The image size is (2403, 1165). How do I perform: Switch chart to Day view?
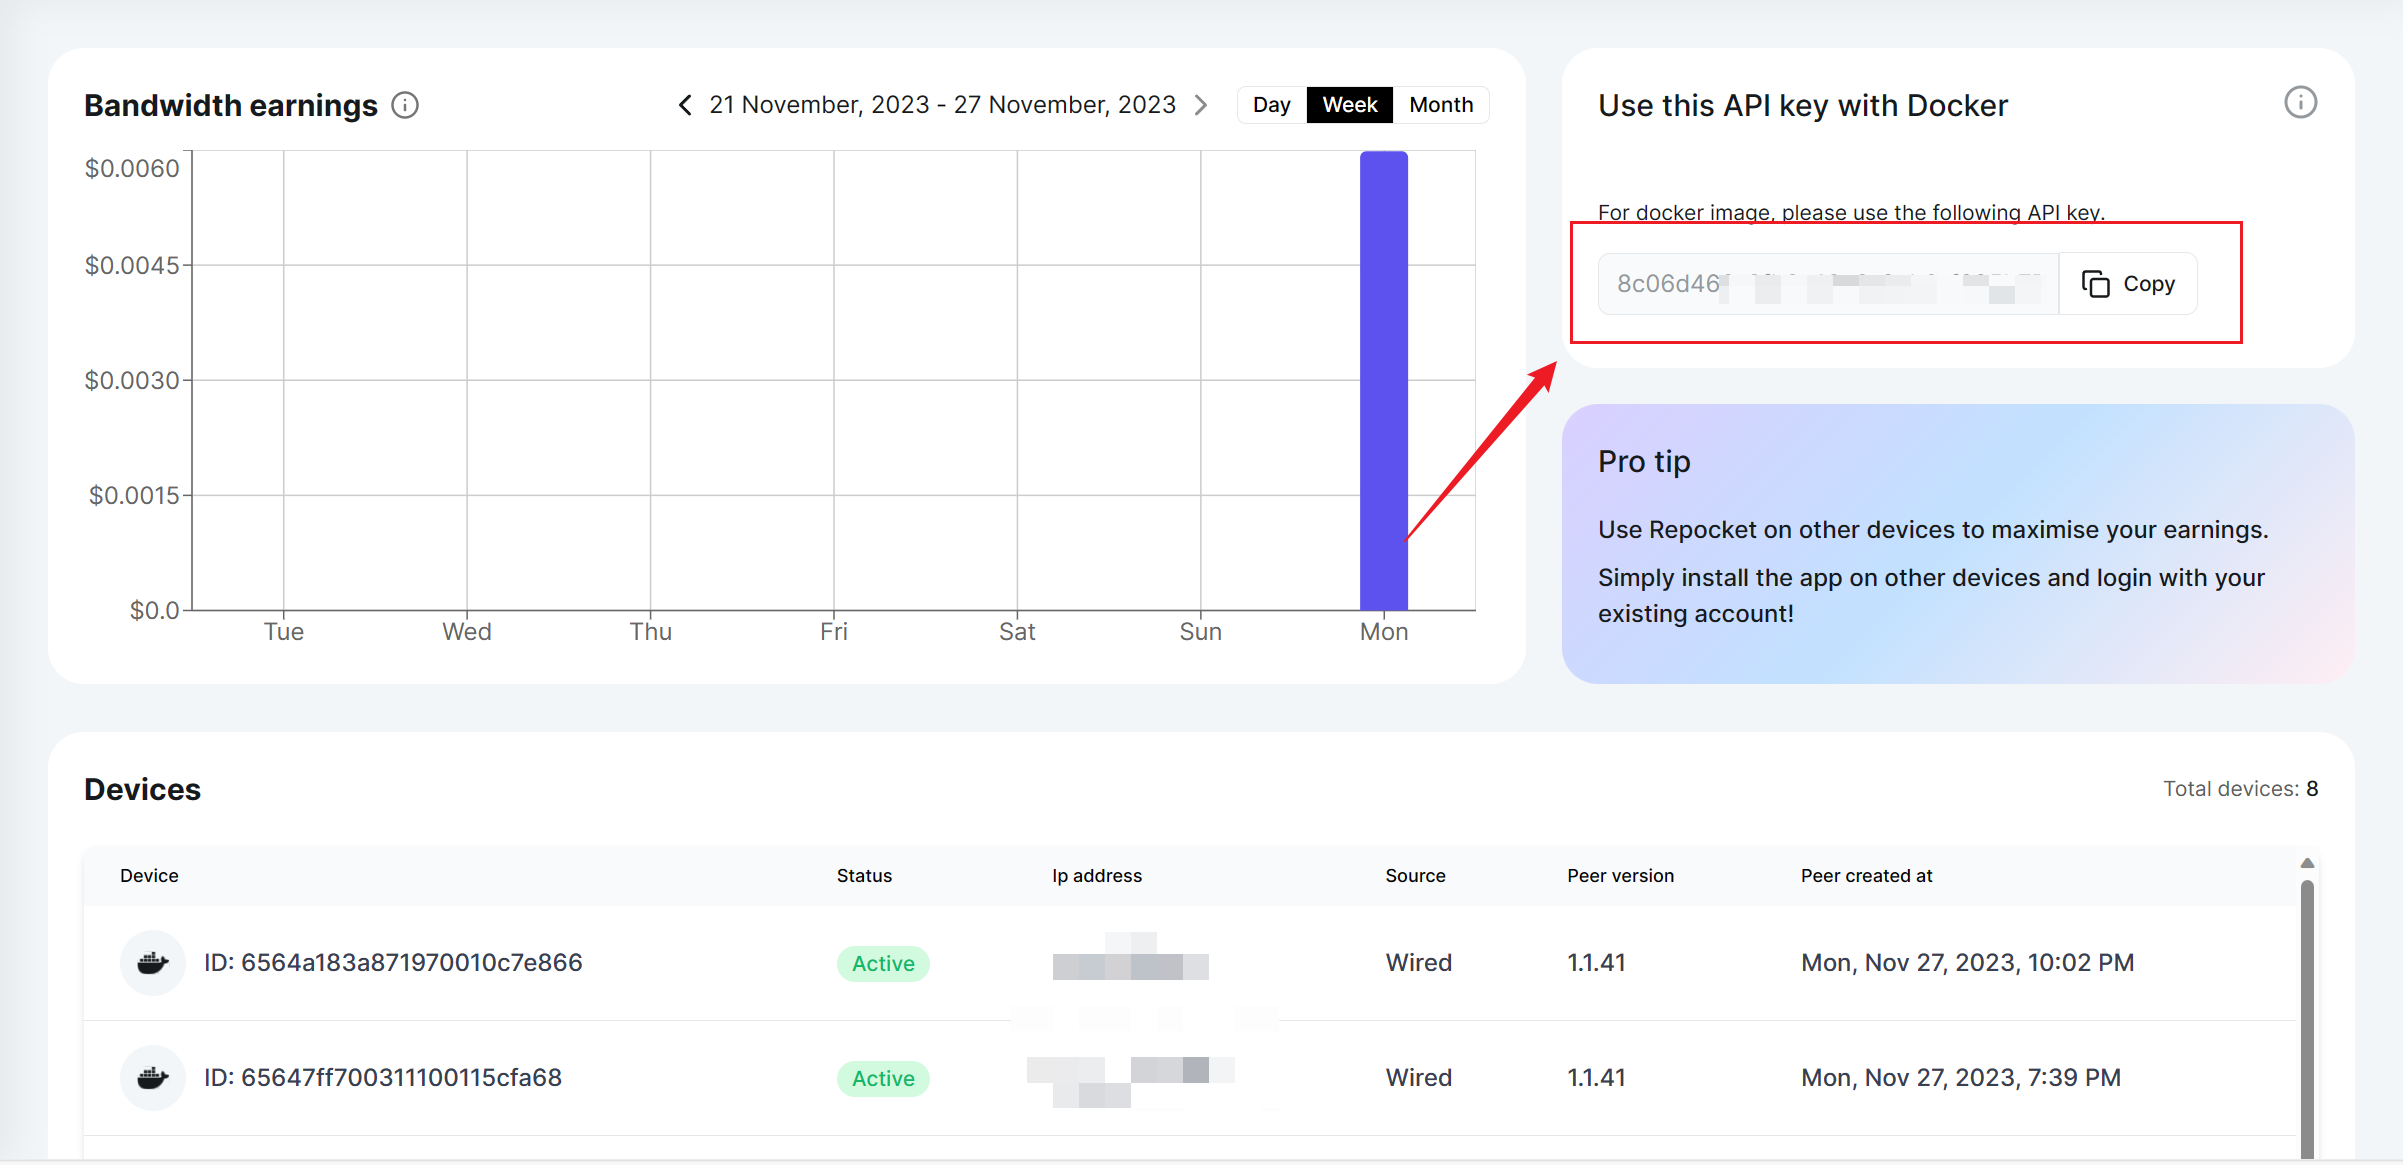[1271, 105]
